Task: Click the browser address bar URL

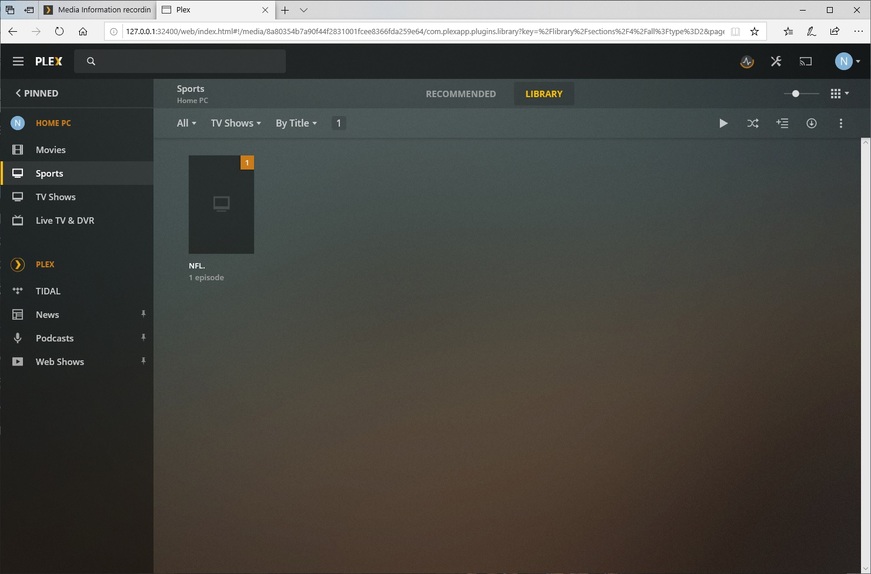Action: tap(425, 32)
